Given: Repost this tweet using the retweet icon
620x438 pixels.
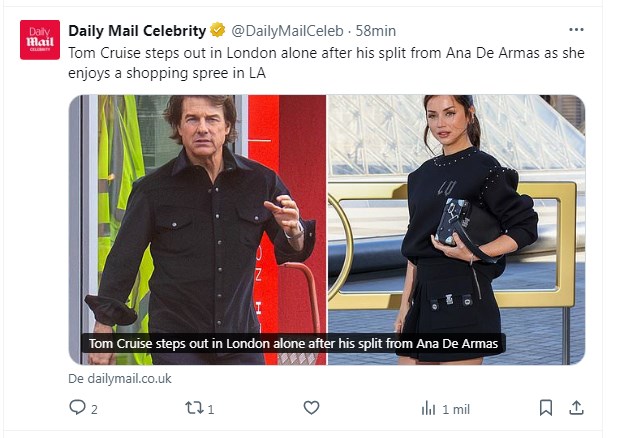Looking at the screenshot, I should coord(194,407).
